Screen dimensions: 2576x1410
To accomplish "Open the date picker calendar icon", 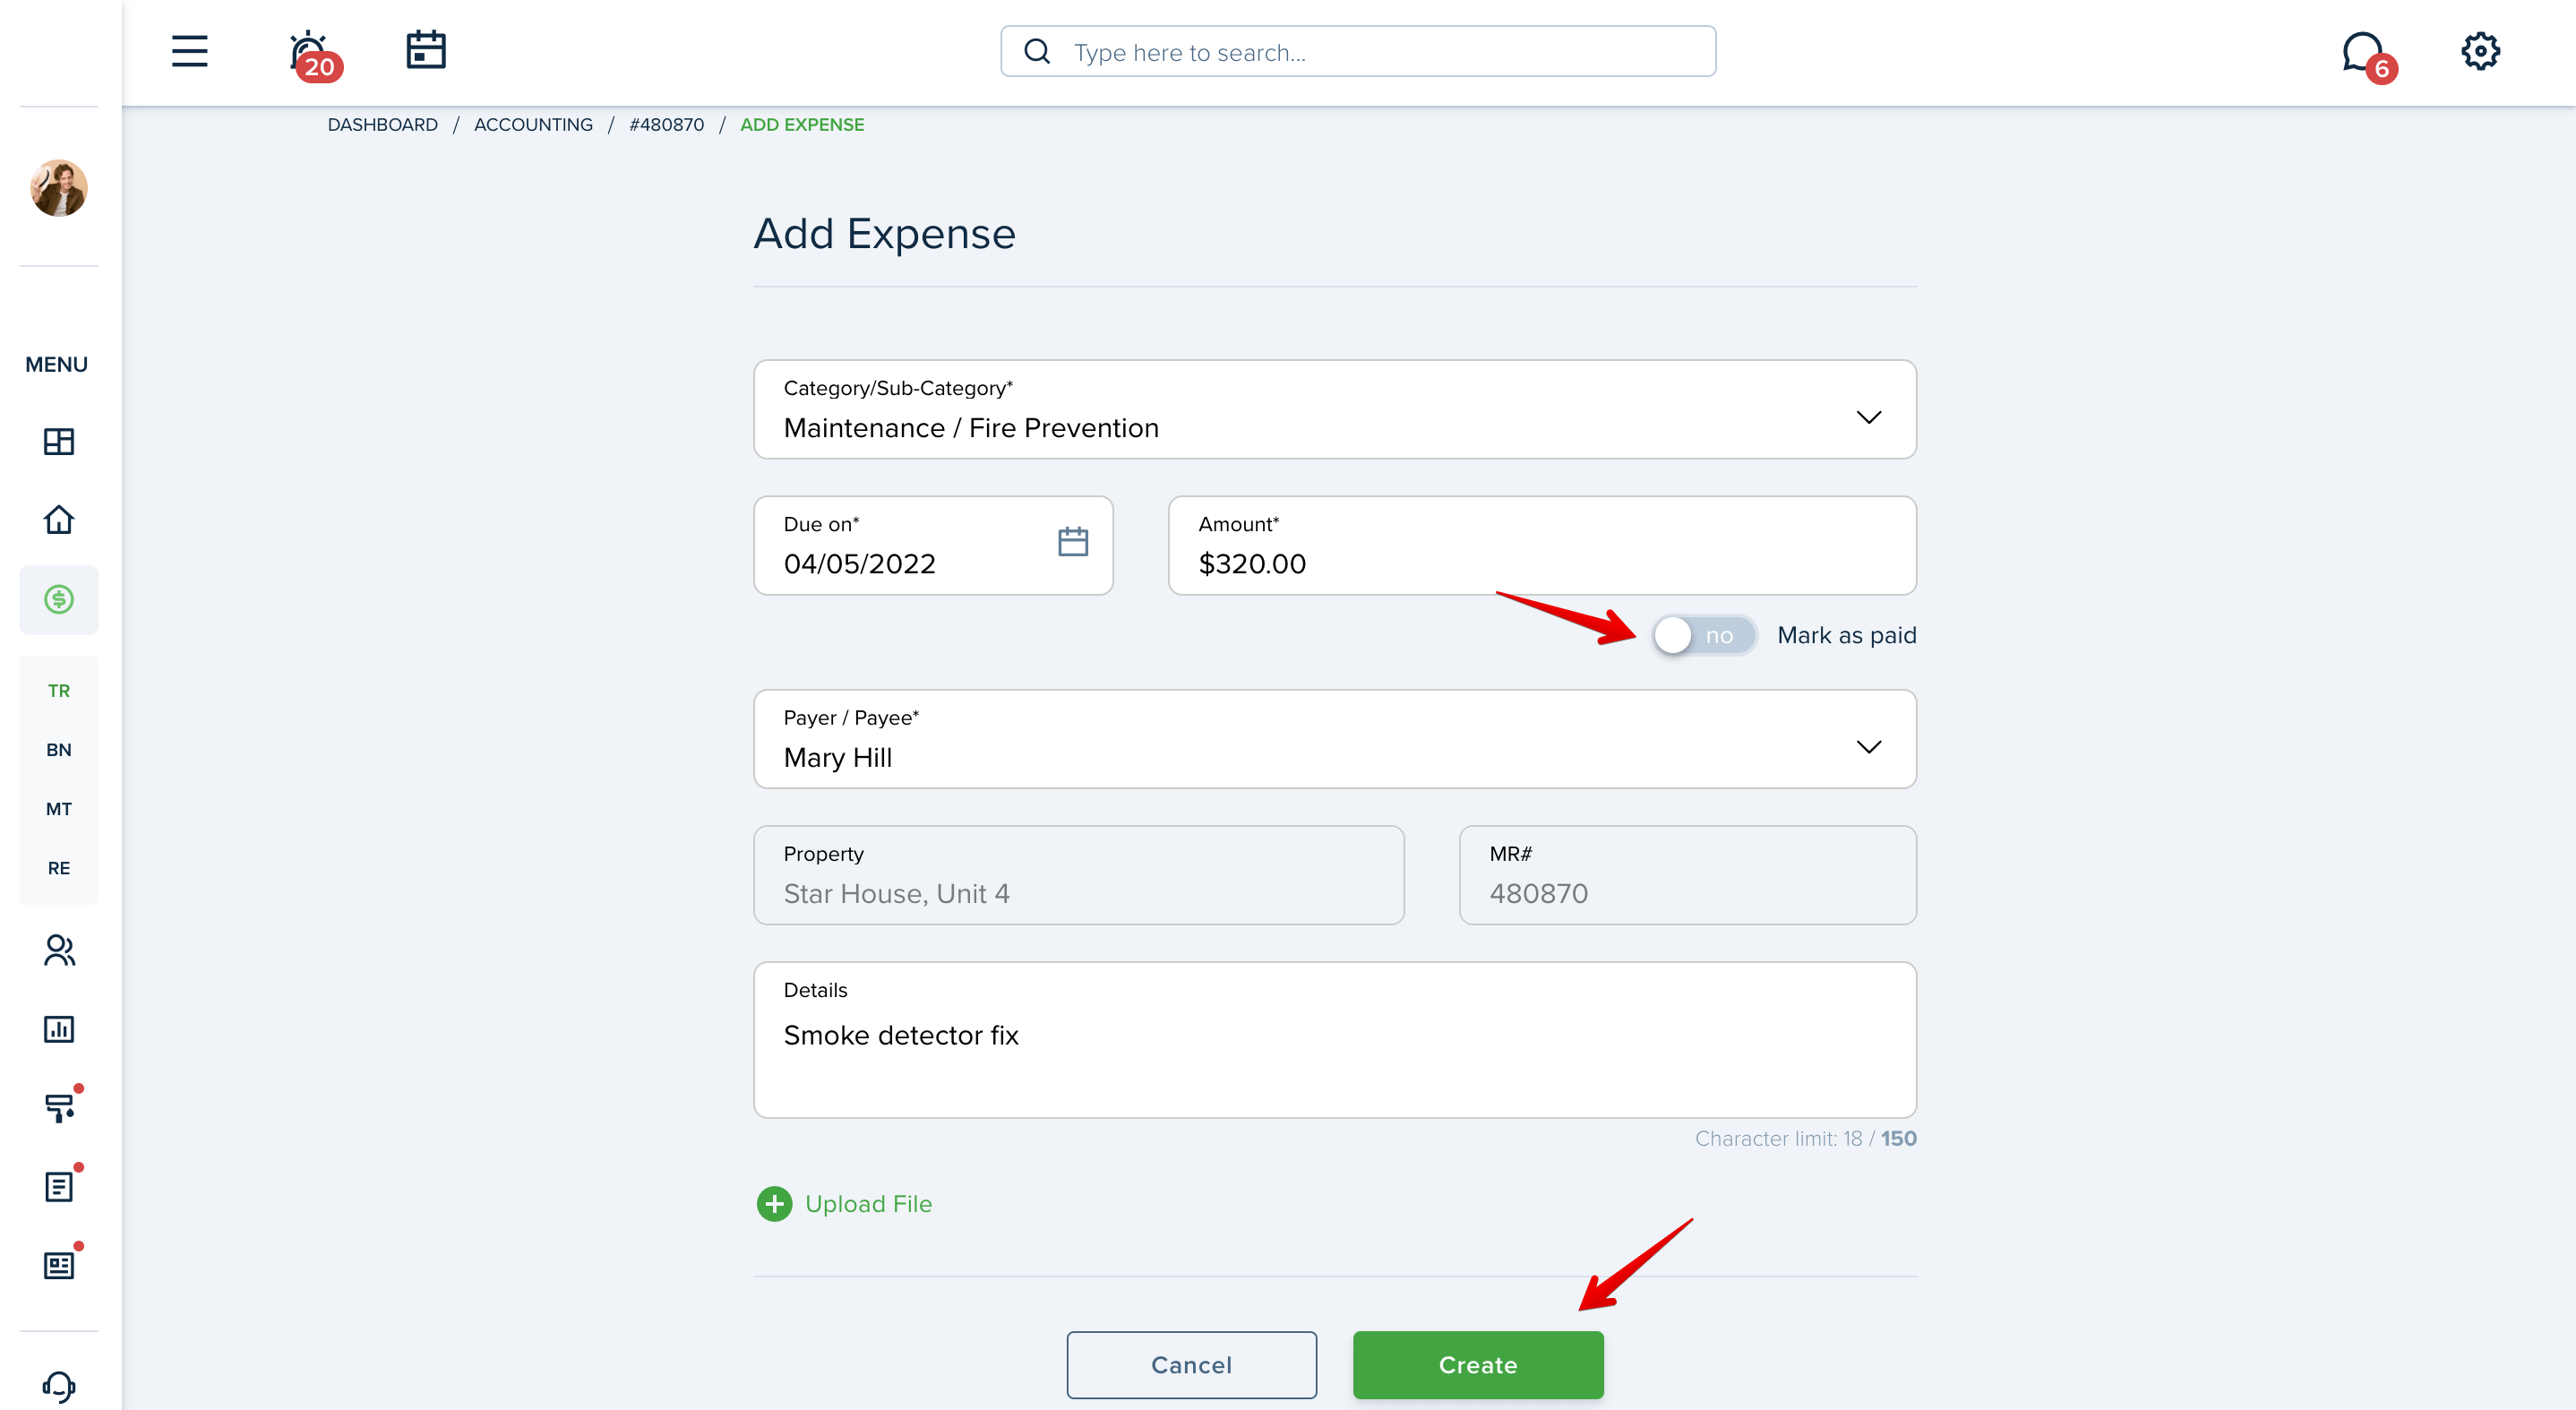I will point(1073,542).
